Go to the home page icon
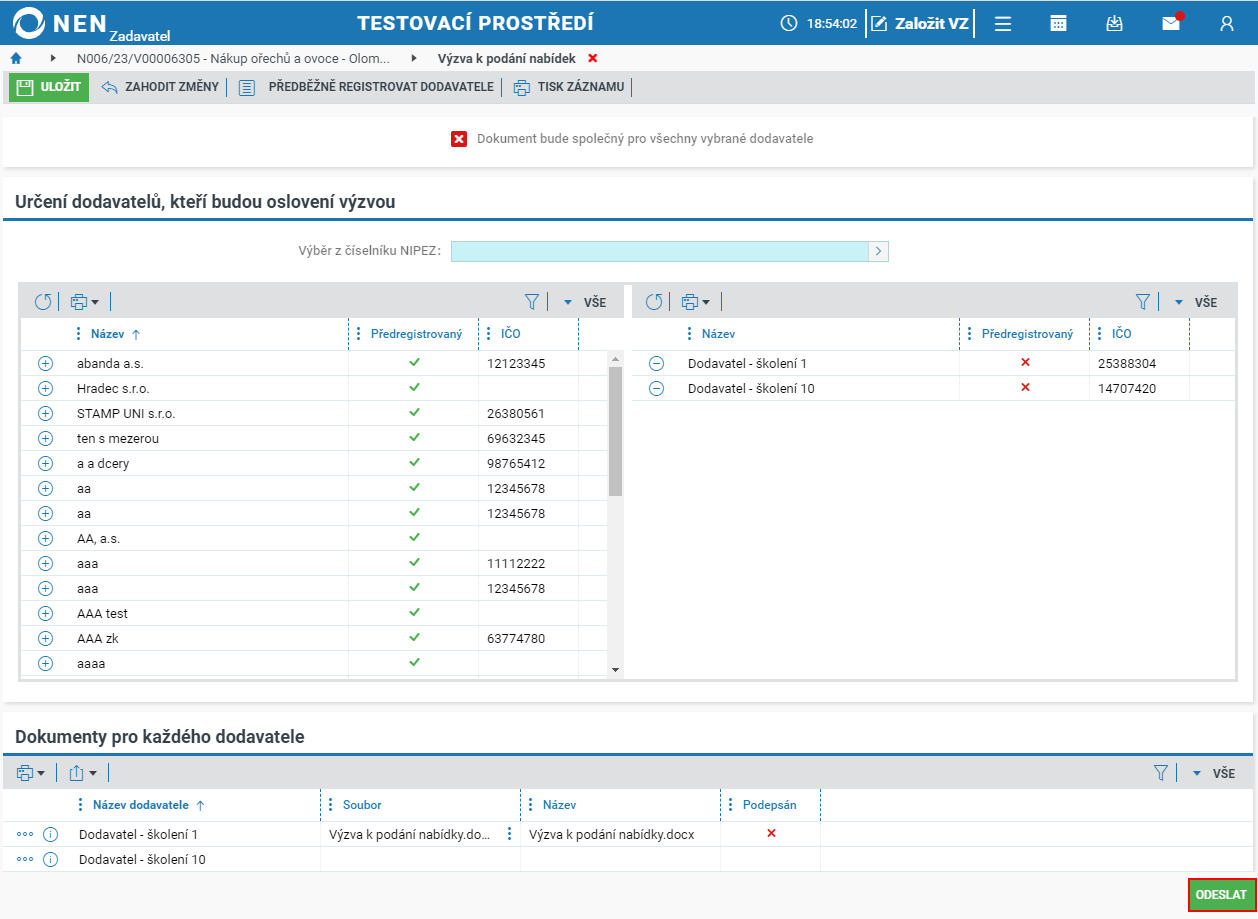 (16, 58)
